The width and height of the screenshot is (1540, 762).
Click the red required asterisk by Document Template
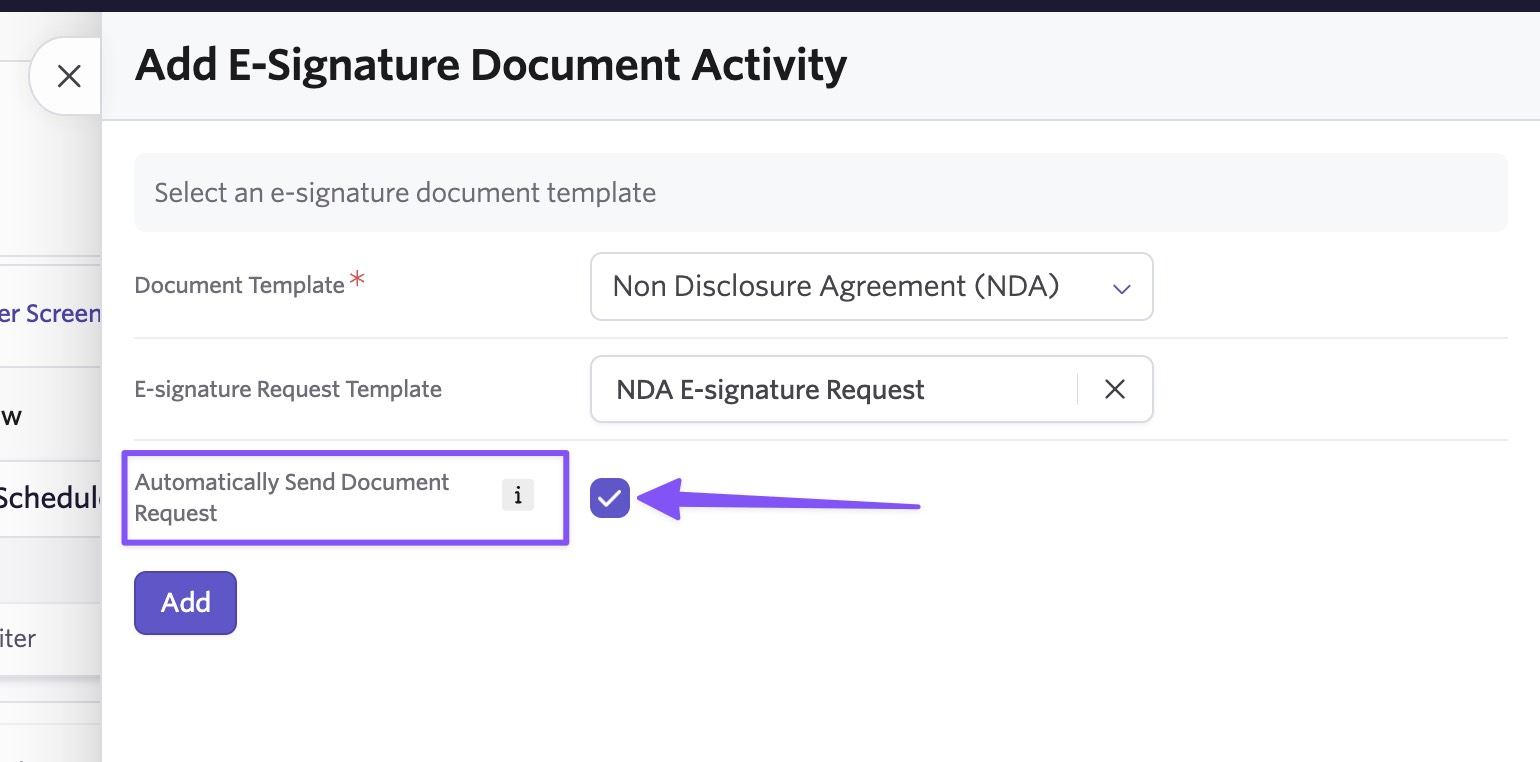point(357,281)
